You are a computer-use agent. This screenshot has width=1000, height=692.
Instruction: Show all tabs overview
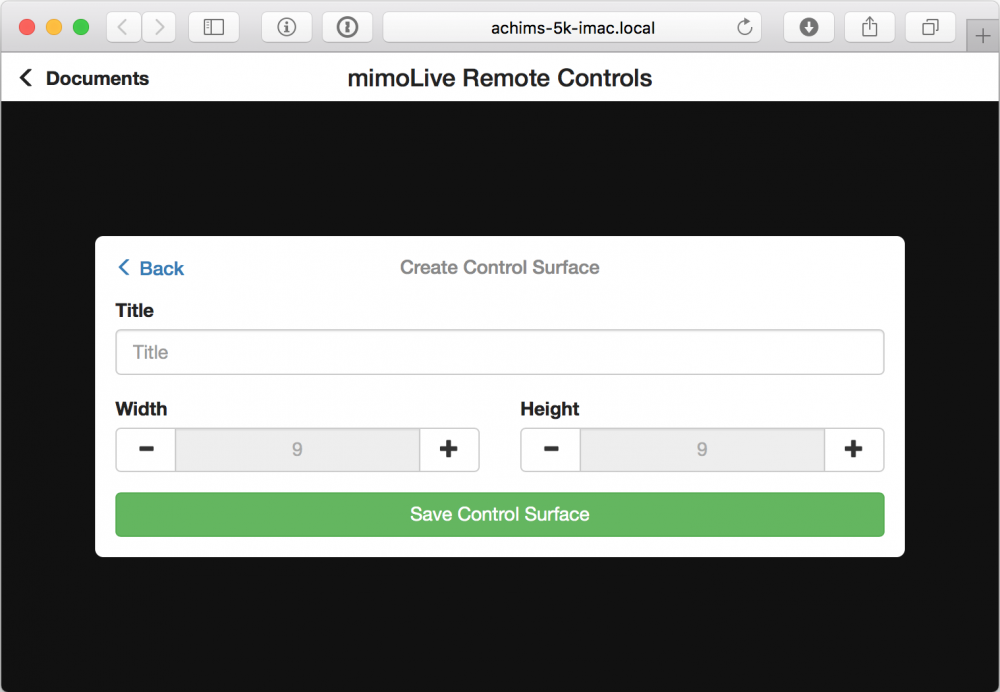point(930,27)
